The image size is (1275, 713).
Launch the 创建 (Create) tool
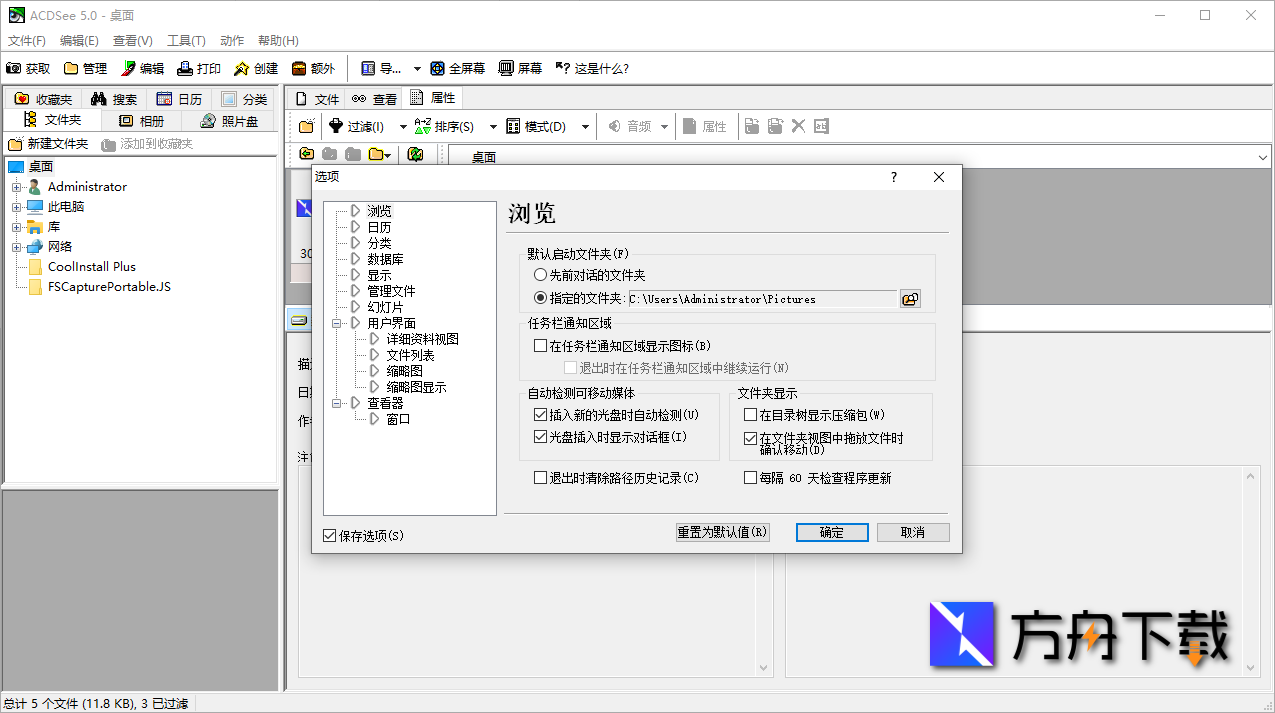(x=255, y=68)
